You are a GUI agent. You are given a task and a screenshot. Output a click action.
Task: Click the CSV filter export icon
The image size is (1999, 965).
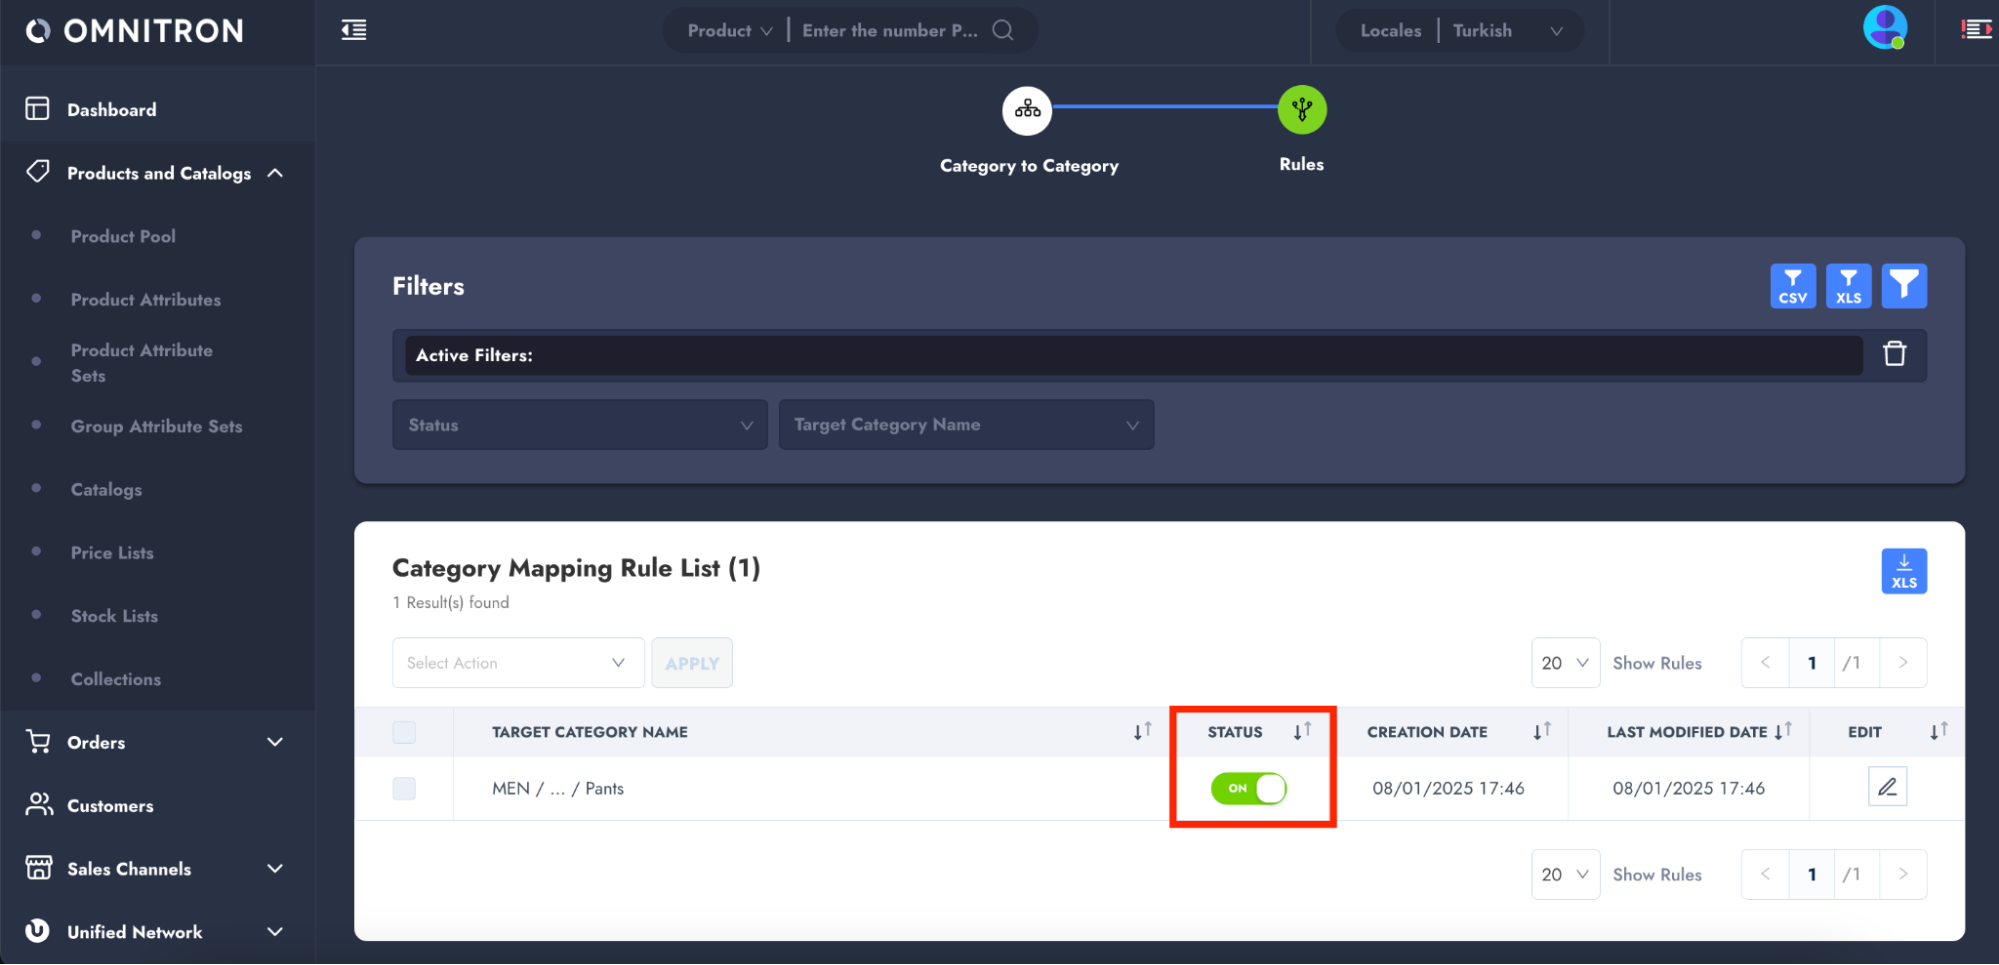[1792, 286]
